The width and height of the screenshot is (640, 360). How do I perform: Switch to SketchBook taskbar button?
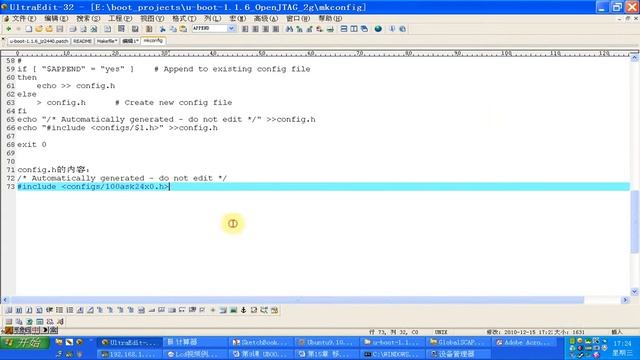[x=261, y=342]
